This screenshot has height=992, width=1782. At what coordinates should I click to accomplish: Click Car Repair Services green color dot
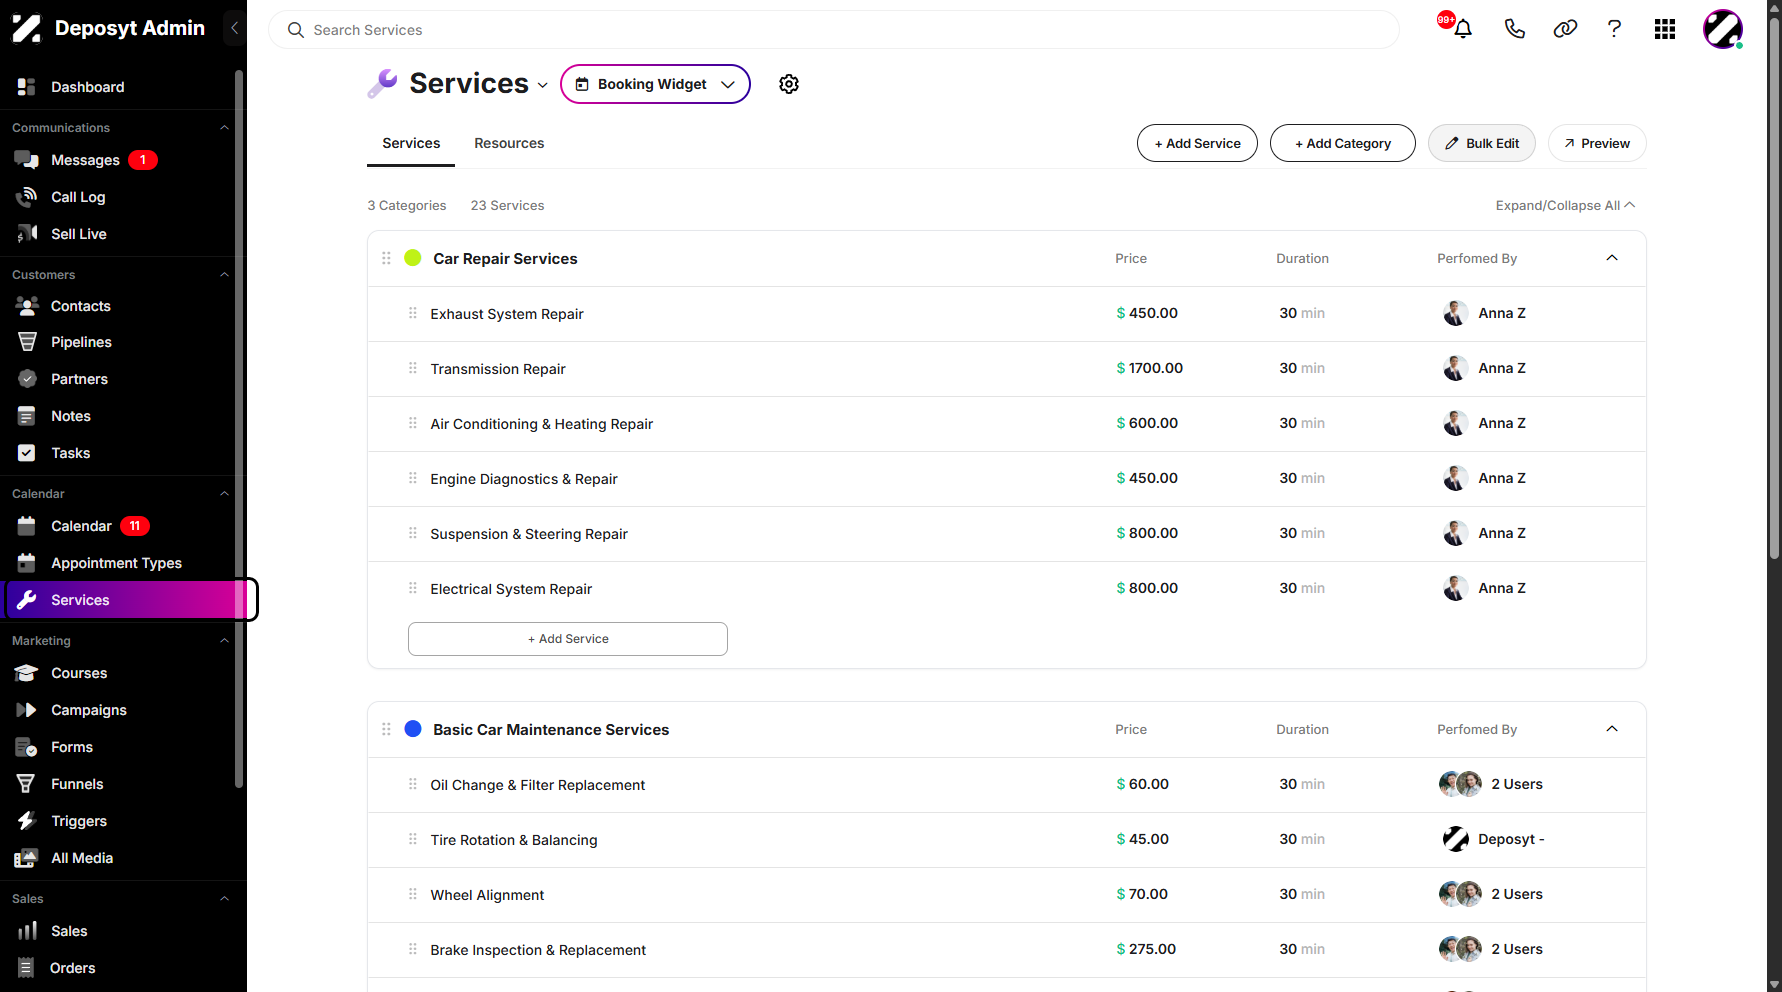pyautogui.click(x=412, y=258)
